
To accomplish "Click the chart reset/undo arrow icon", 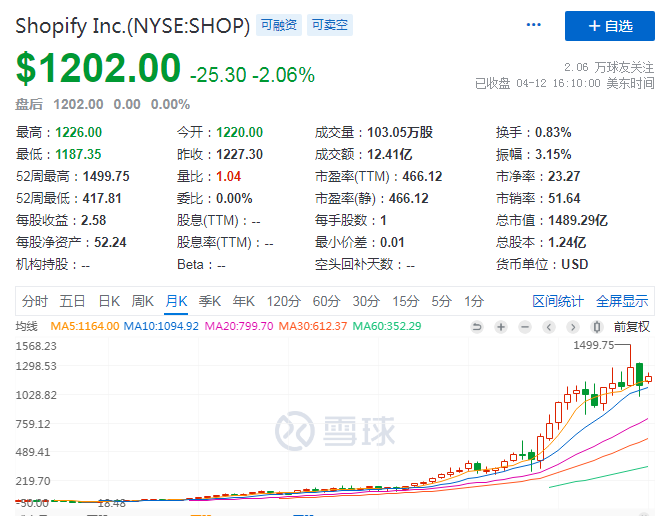I will coord(476,326).
